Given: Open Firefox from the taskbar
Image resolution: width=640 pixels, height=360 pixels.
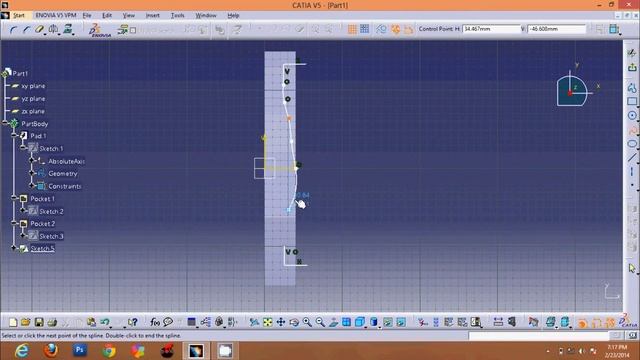Looking at the screenshot, I should 50,351.
